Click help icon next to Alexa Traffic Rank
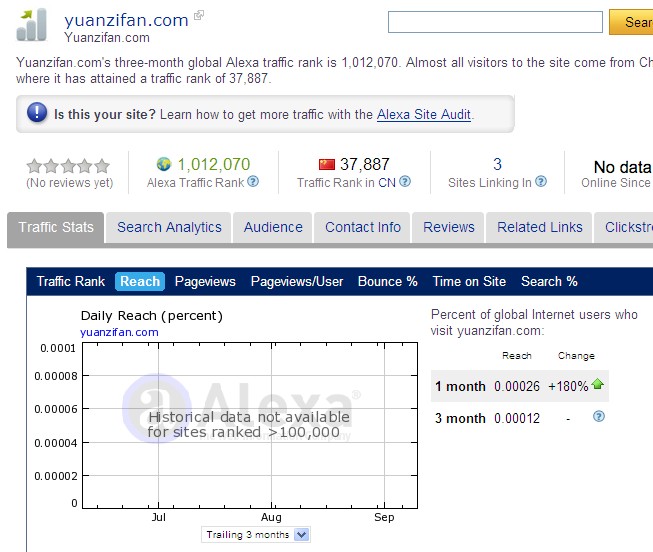Image resolution: width=653 pixels, height=552 pixels. point(253,182)
